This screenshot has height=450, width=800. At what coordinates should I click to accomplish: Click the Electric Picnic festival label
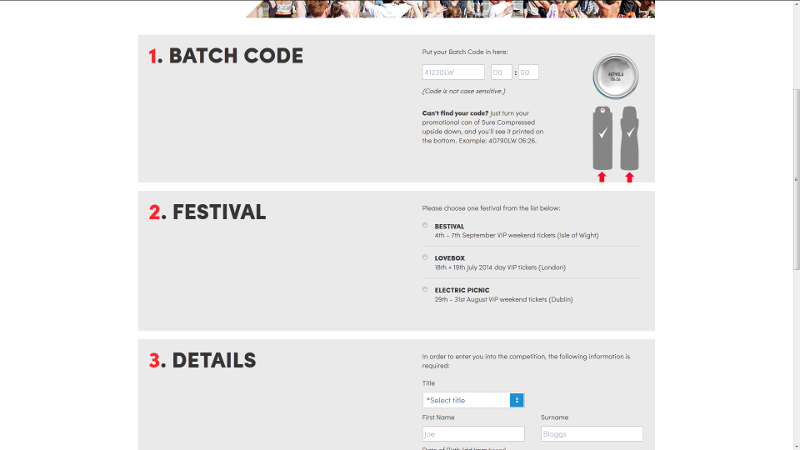[462, 290]
